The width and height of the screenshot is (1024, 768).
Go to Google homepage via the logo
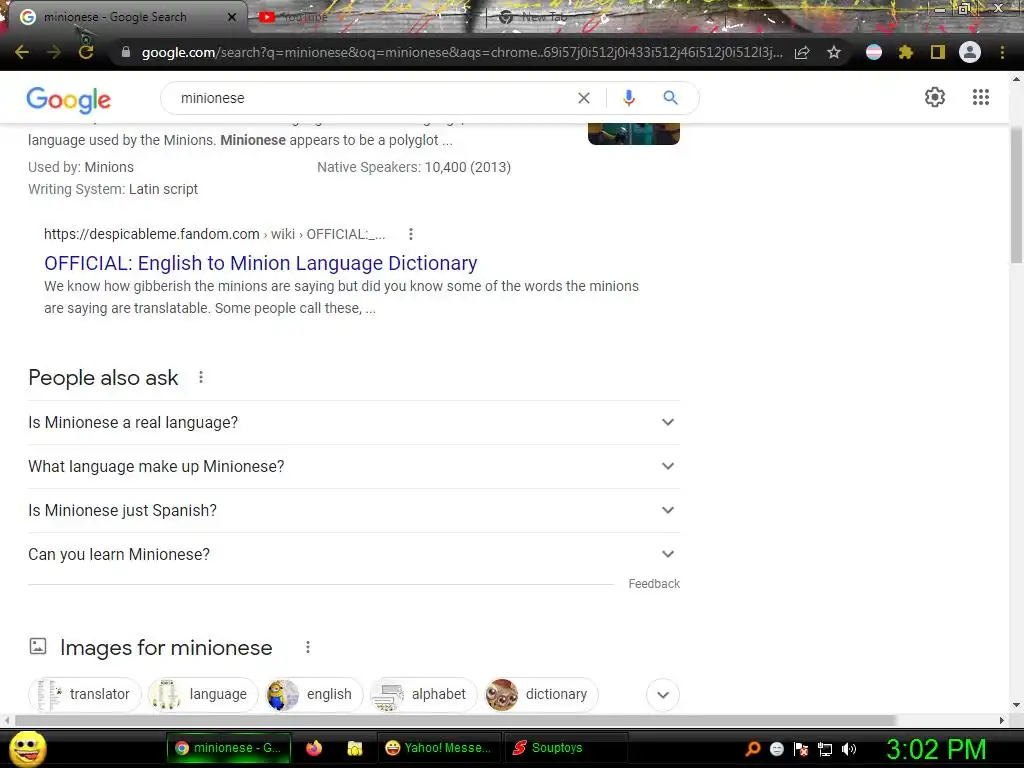point(69,99)
